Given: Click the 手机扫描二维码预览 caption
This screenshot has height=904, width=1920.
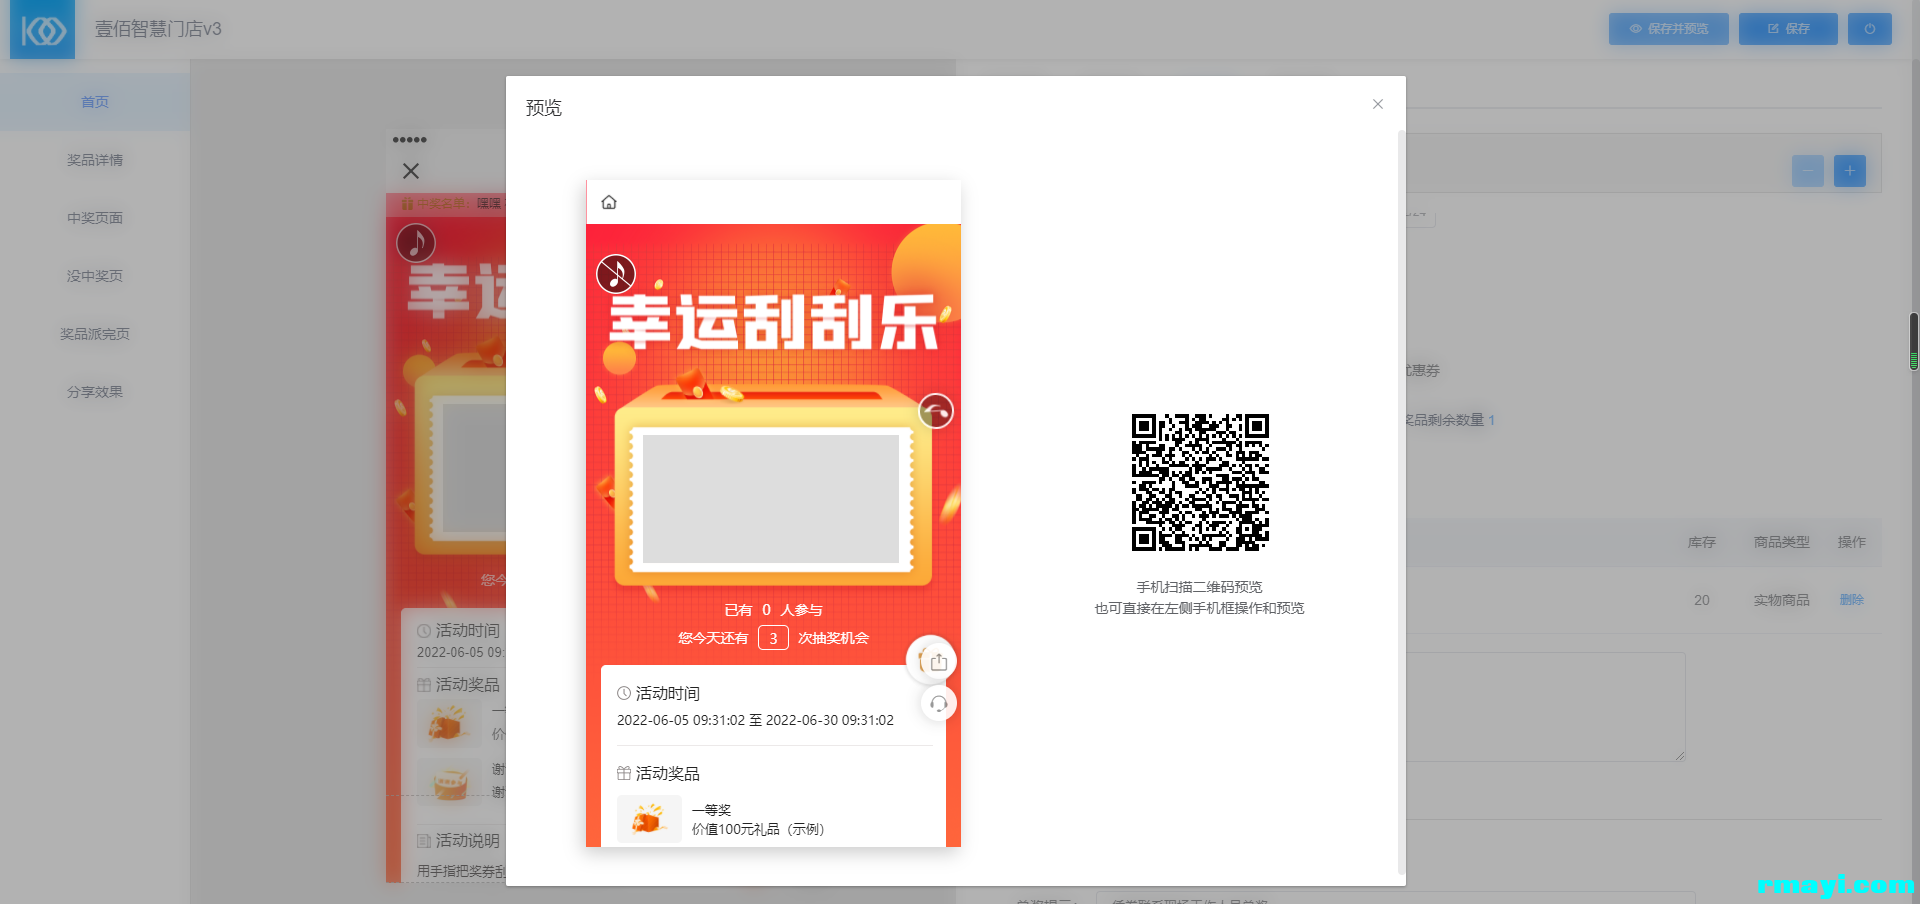Looking at the screenshot, I should (1199, 587).
